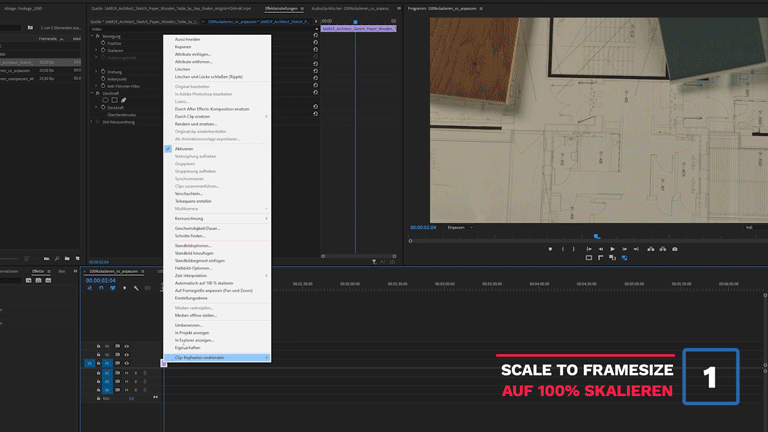Select the ellipse mask tool under Deckkraft
The height and width of the screenshot is (432, 768).
click(106, 100)
